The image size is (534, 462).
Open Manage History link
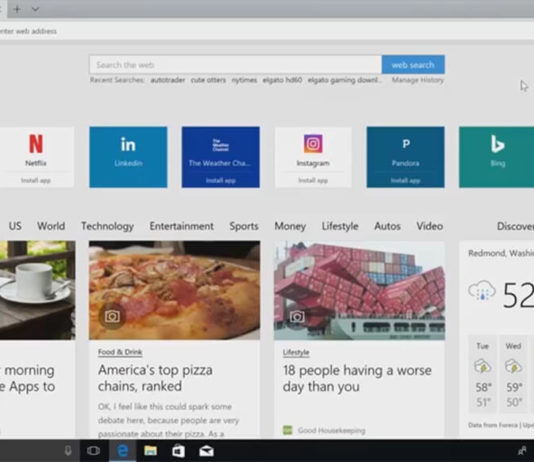point(418,80)
